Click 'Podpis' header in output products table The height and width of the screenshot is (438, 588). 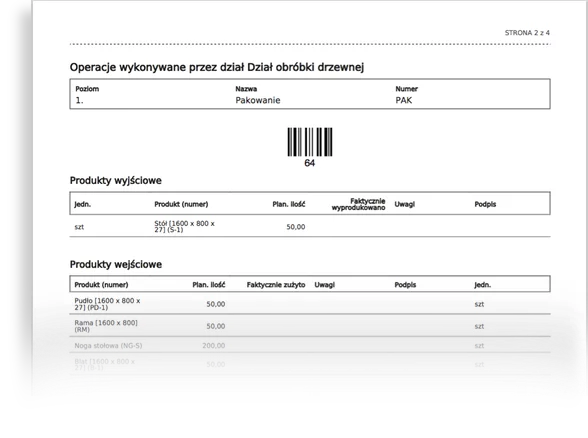click(485, 204)
